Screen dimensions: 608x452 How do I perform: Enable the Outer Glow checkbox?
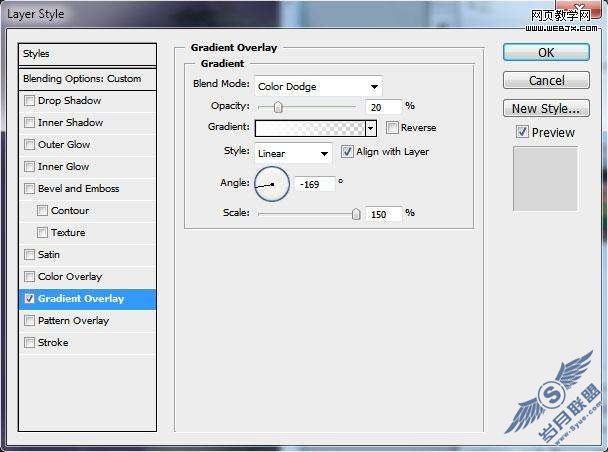[x=29, y=145]
